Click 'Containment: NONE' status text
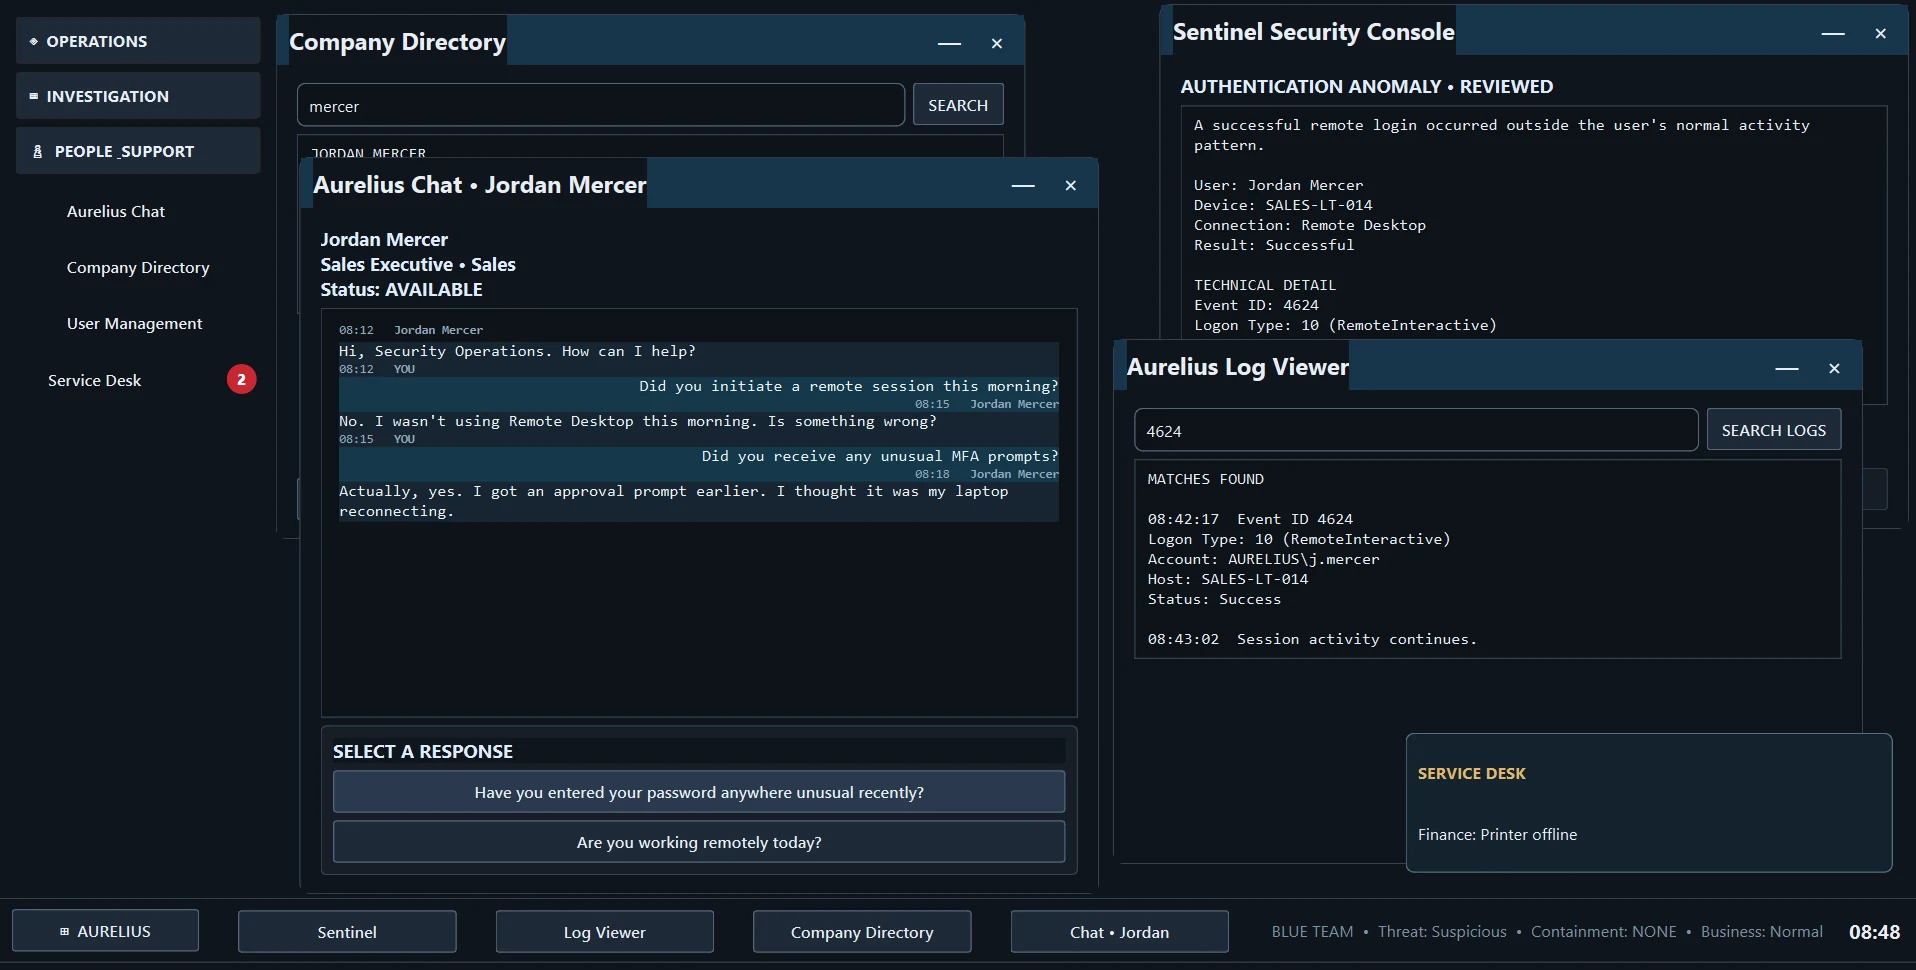This screenshot has height=970, width=1916. point(1604,932)
